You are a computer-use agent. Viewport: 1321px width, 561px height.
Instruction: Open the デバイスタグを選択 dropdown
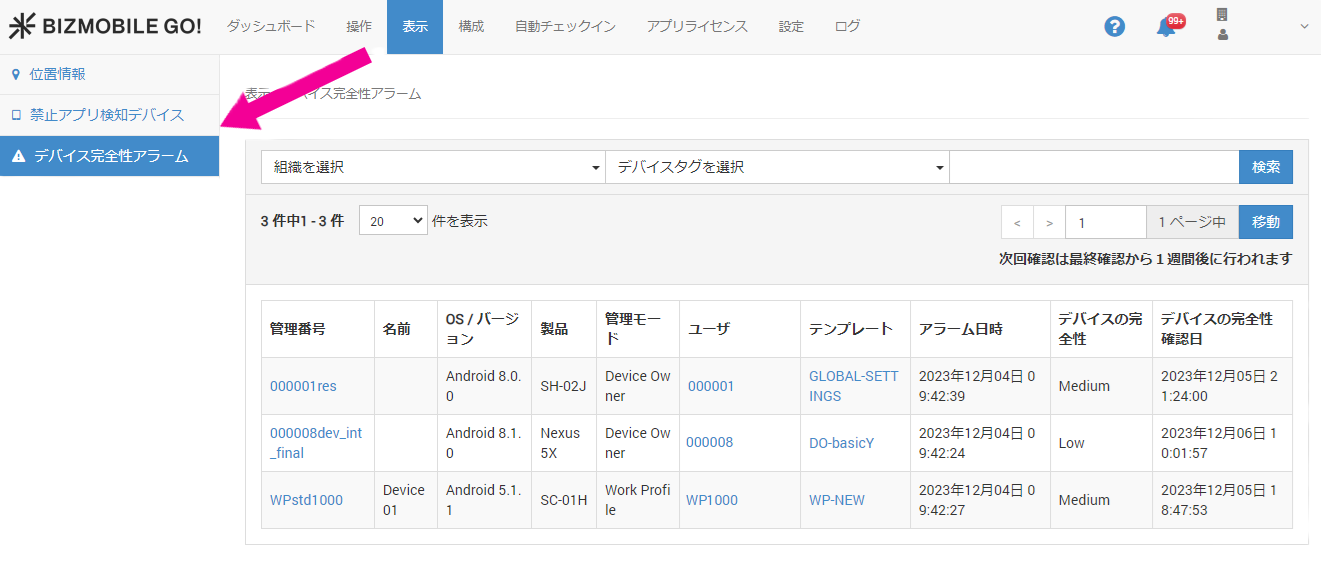coord(777,167)
